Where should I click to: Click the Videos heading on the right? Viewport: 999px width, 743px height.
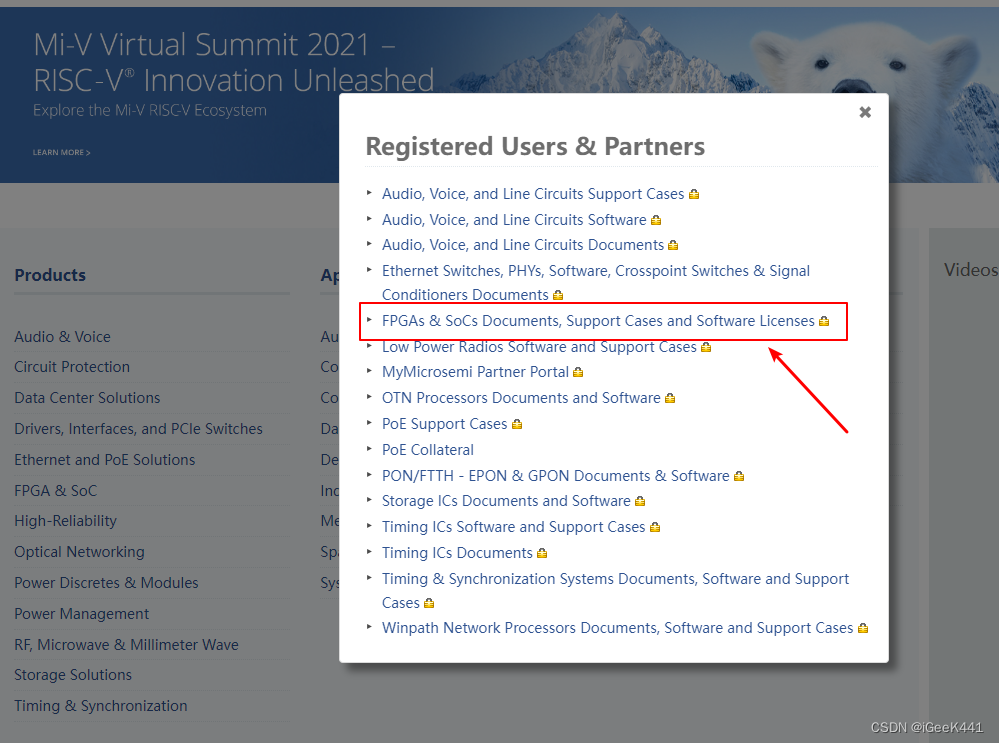(970, 270)
